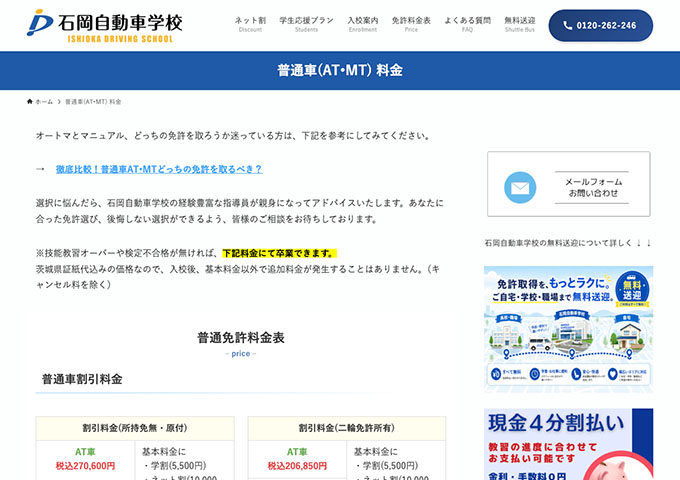Screen dimensions: 680x480
Task: Open the 無料送迎 shuttle service banner
Action: 569,329
